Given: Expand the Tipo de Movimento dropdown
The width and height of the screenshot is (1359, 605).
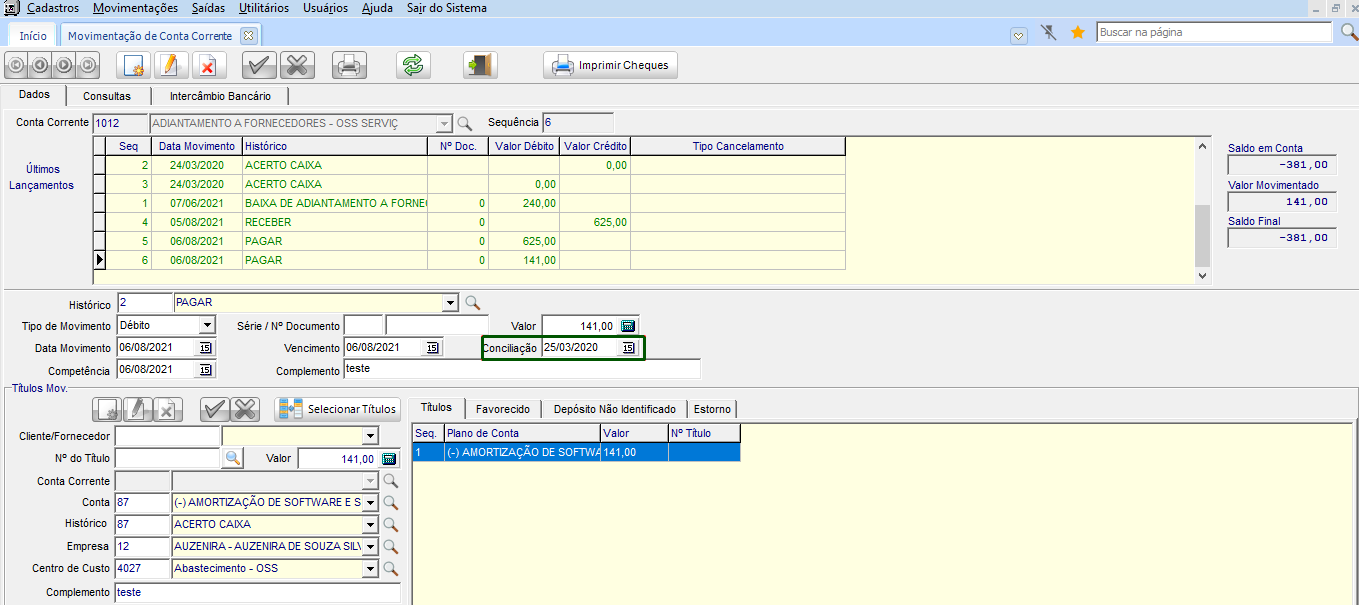Looking at the screenshot, I should (x=206, y=326).
